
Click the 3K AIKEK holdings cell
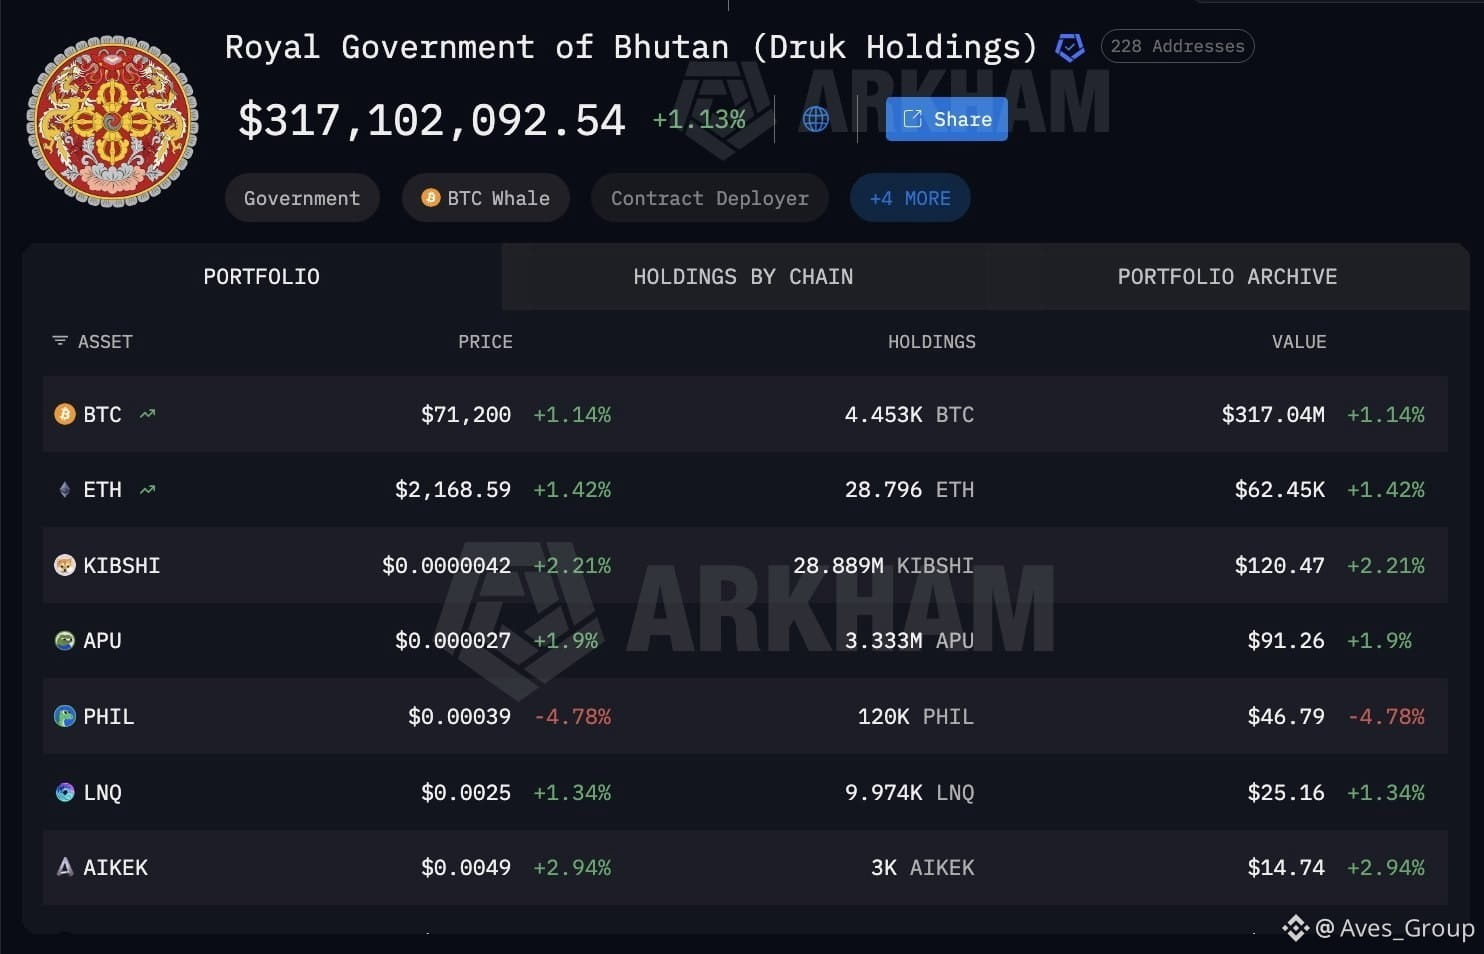click(922, 867)
